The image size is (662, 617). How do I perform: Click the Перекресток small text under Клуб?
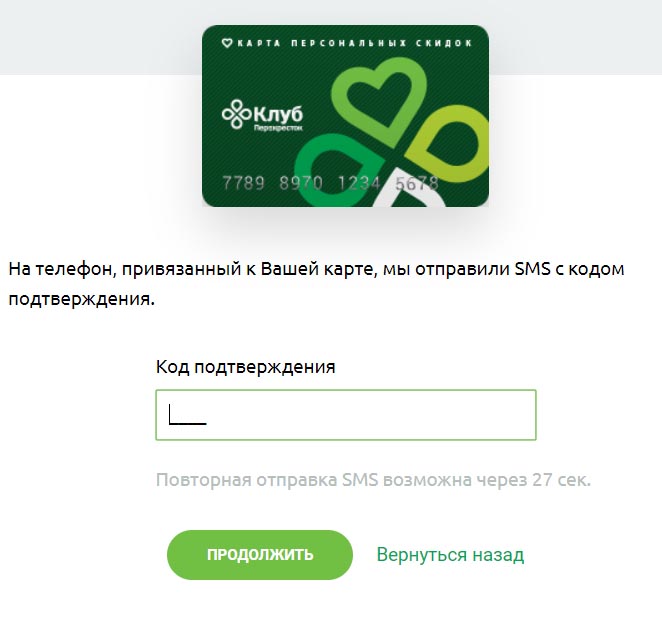click(278, 128)
